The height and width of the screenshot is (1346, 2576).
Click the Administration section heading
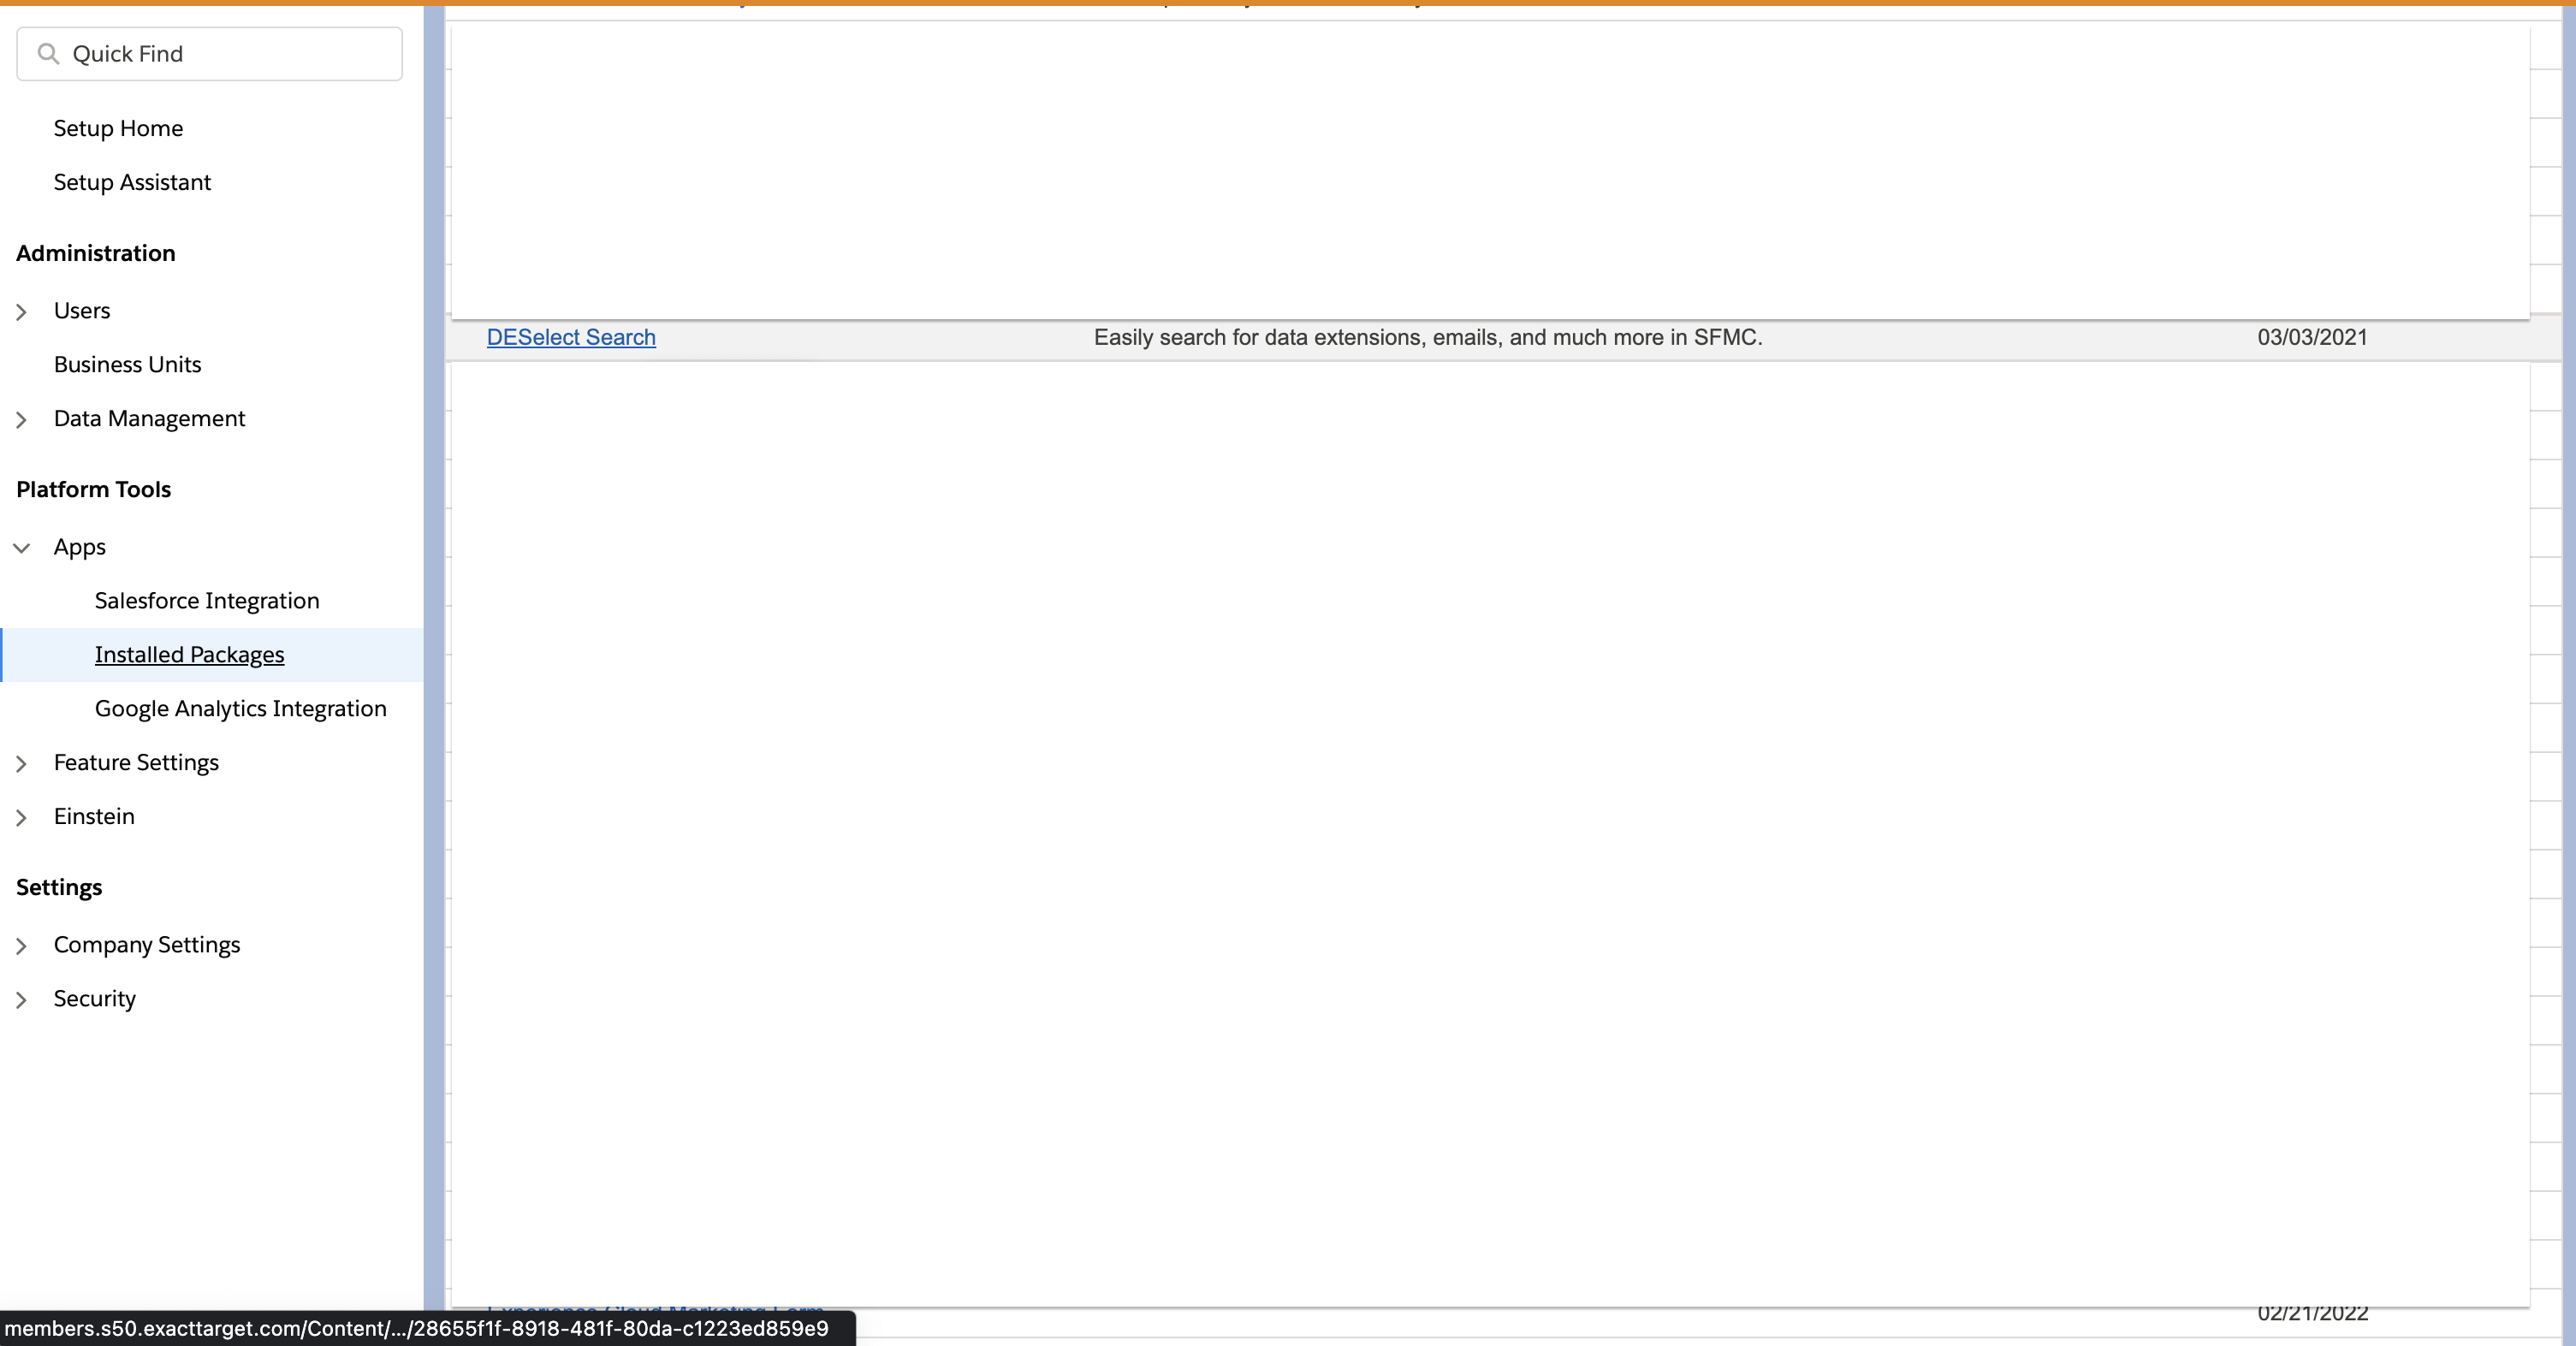point(96,253)
